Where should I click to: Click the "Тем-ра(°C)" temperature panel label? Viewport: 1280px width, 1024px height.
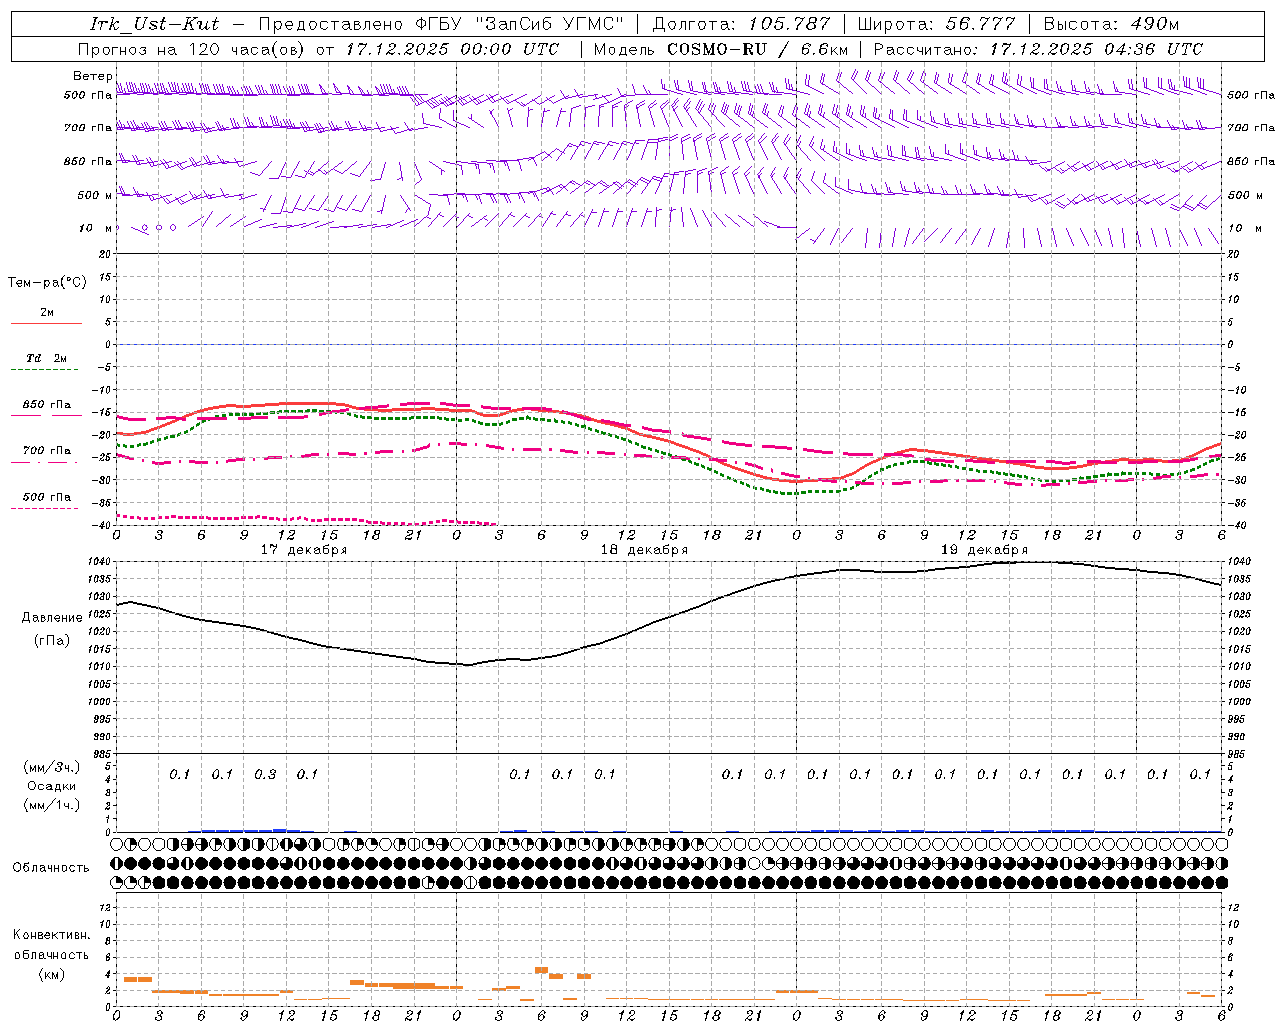tap(47, 283)
